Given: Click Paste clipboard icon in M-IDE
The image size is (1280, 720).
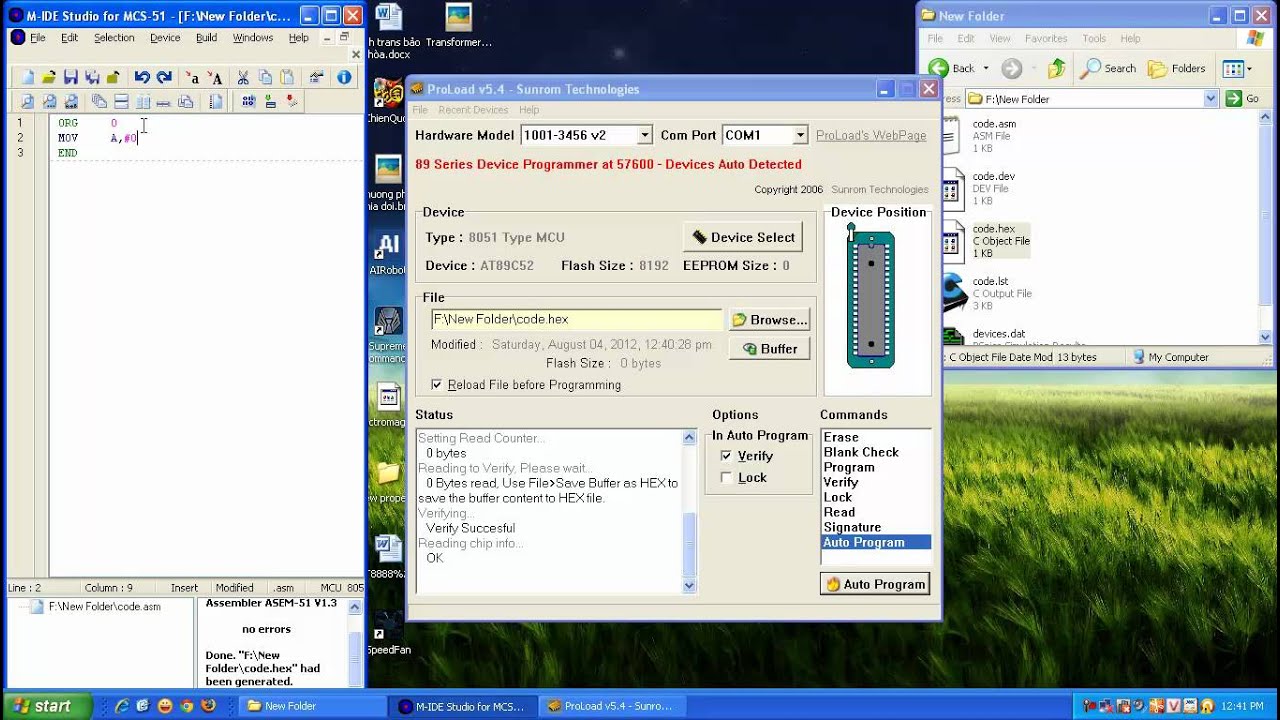Looking at the screenshot, I should (x=287, y=77).
